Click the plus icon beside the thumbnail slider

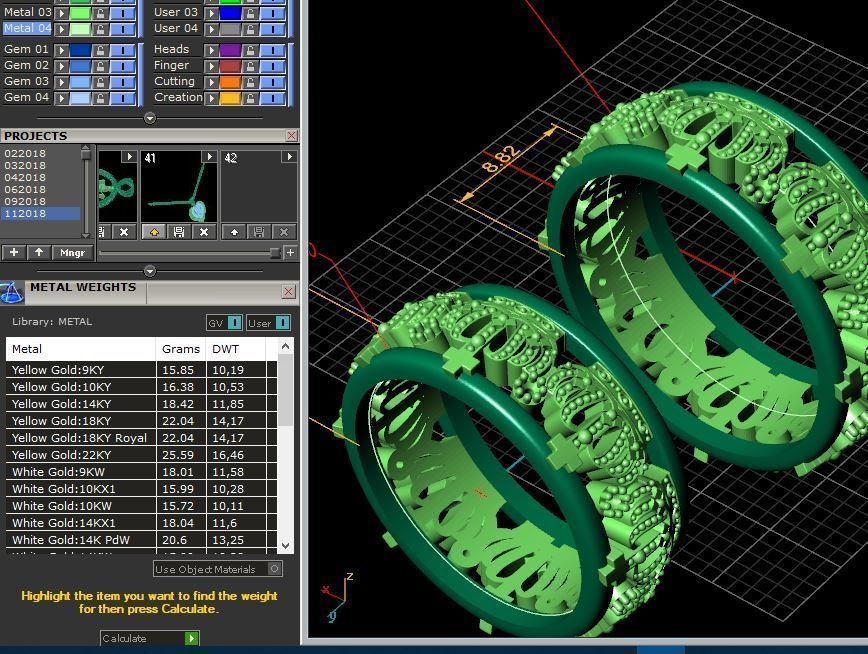click(x=290, y=253)
